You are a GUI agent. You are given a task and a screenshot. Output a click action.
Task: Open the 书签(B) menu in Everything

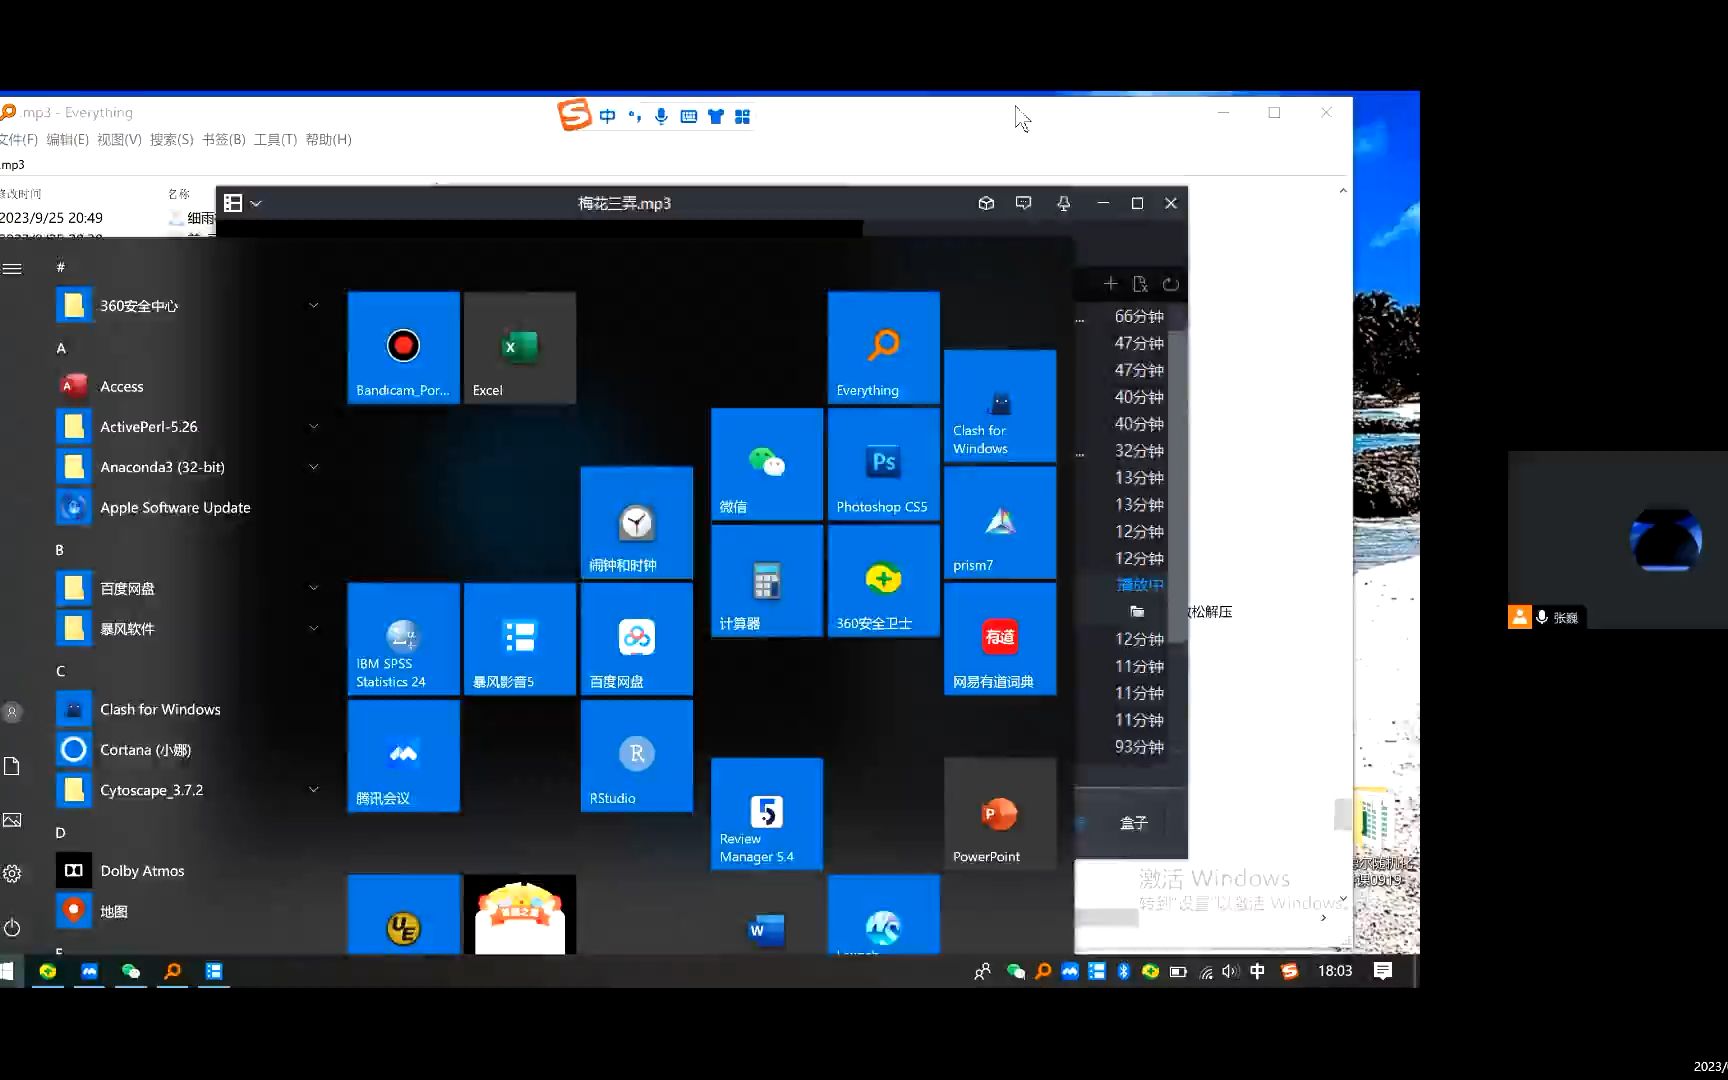[x=224, y=139]
